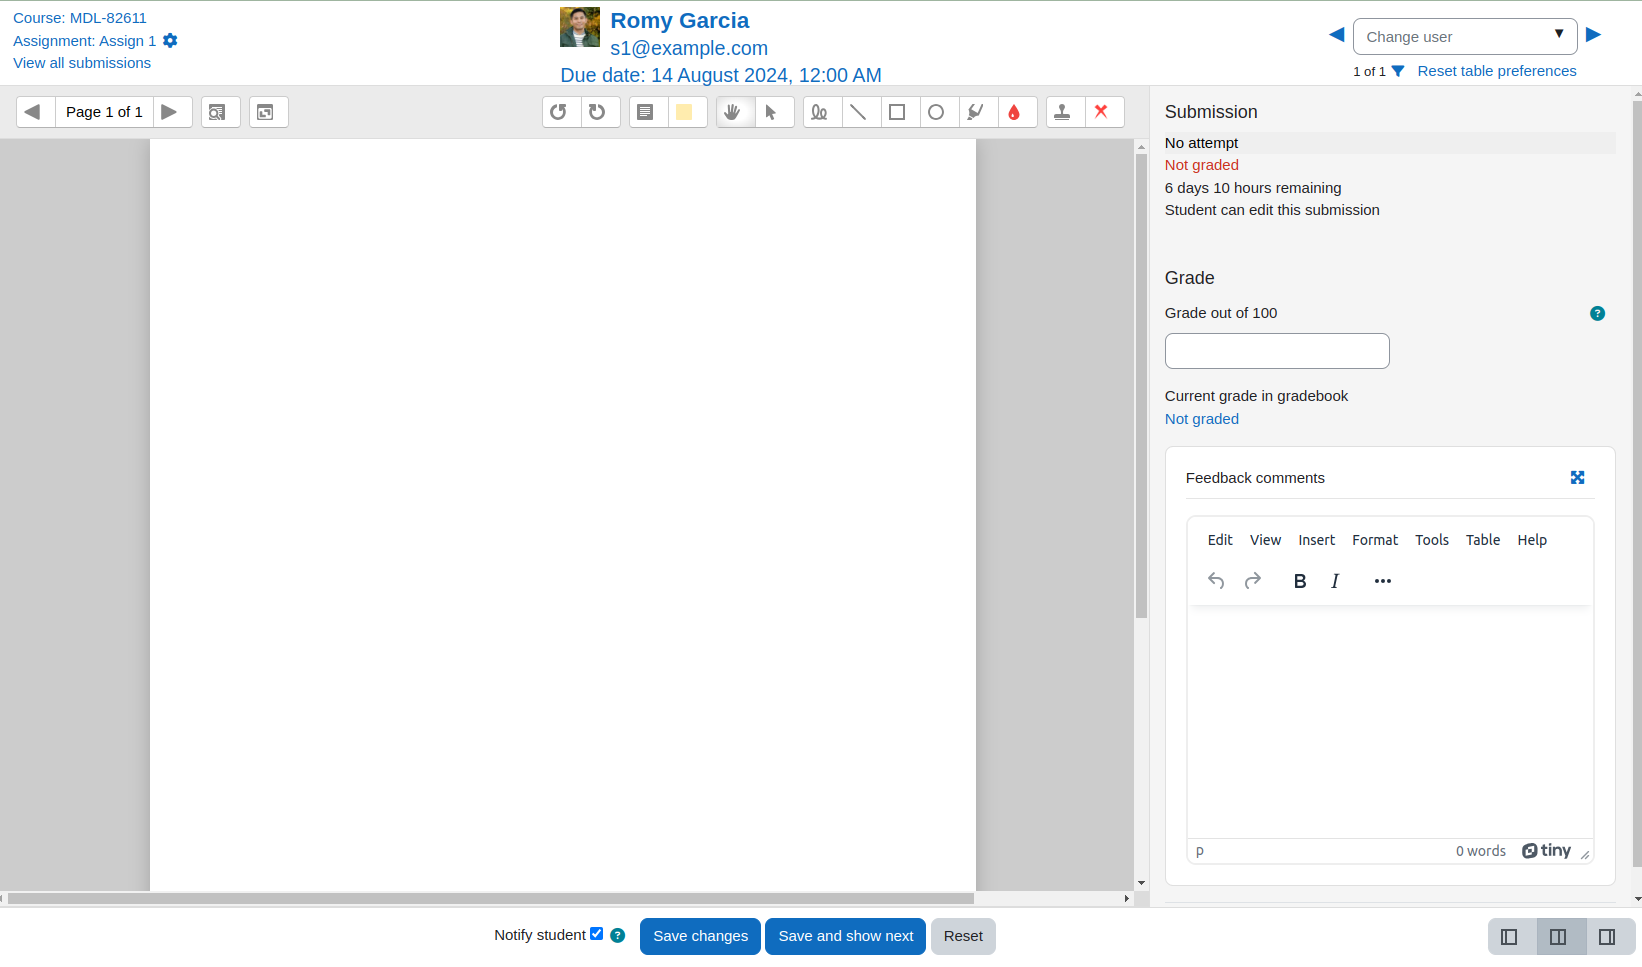1642x967 pixels.
Task: Select the stamp tool
Action: [x=1064, y=112]
